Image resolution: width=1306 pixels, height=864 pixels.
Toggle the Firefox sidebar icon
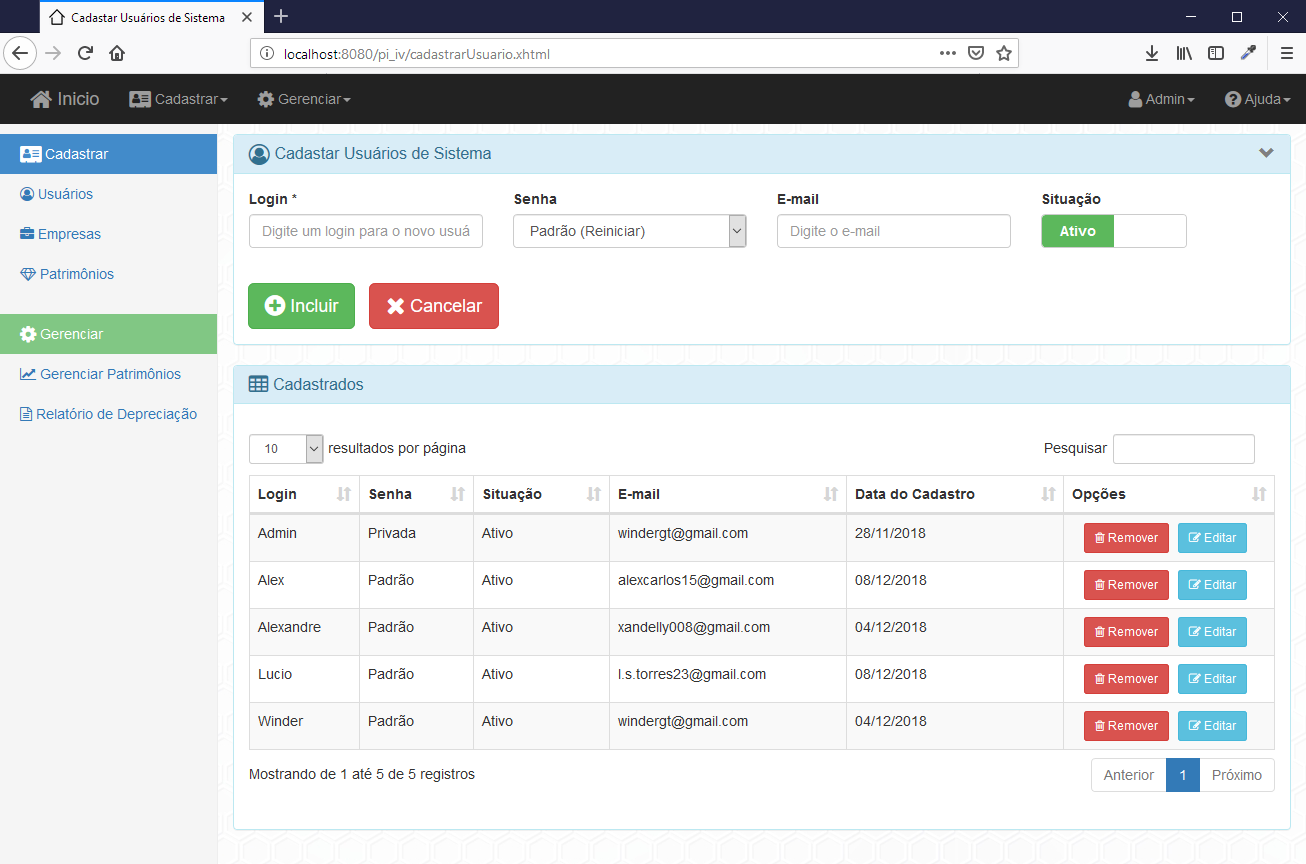[x=1216, y=53]
